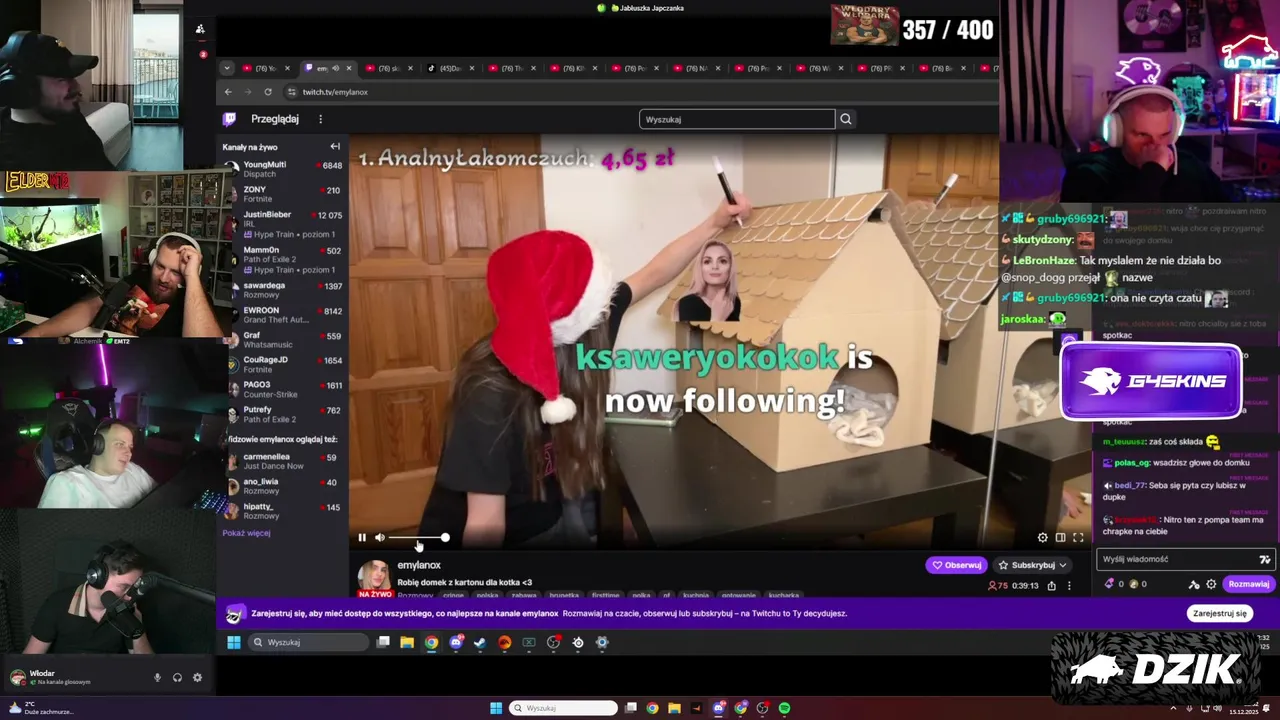Viewport: 1280px width, 720px height.
Task: Open PAGO3 Counter-Strike channel
Action: (x=283, y=389)
